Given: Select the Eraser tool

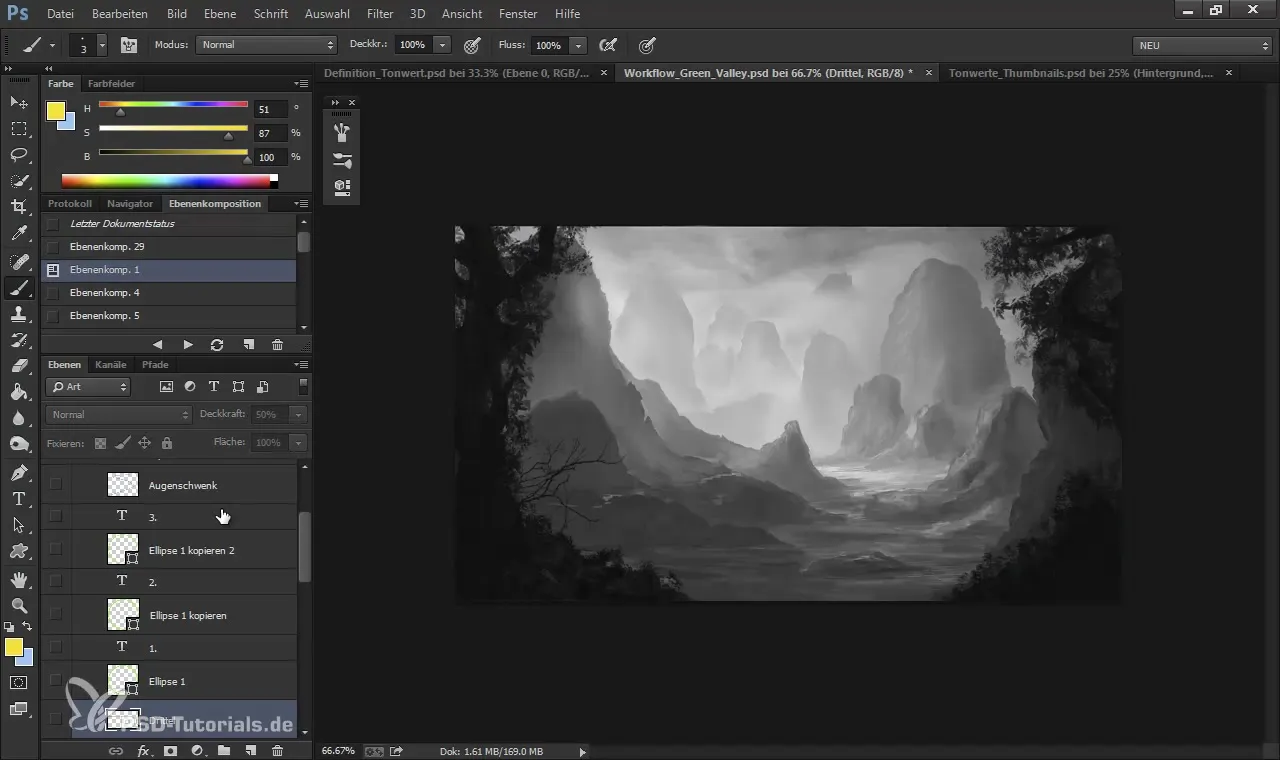Looking at the screenshot, I should 19,366.
